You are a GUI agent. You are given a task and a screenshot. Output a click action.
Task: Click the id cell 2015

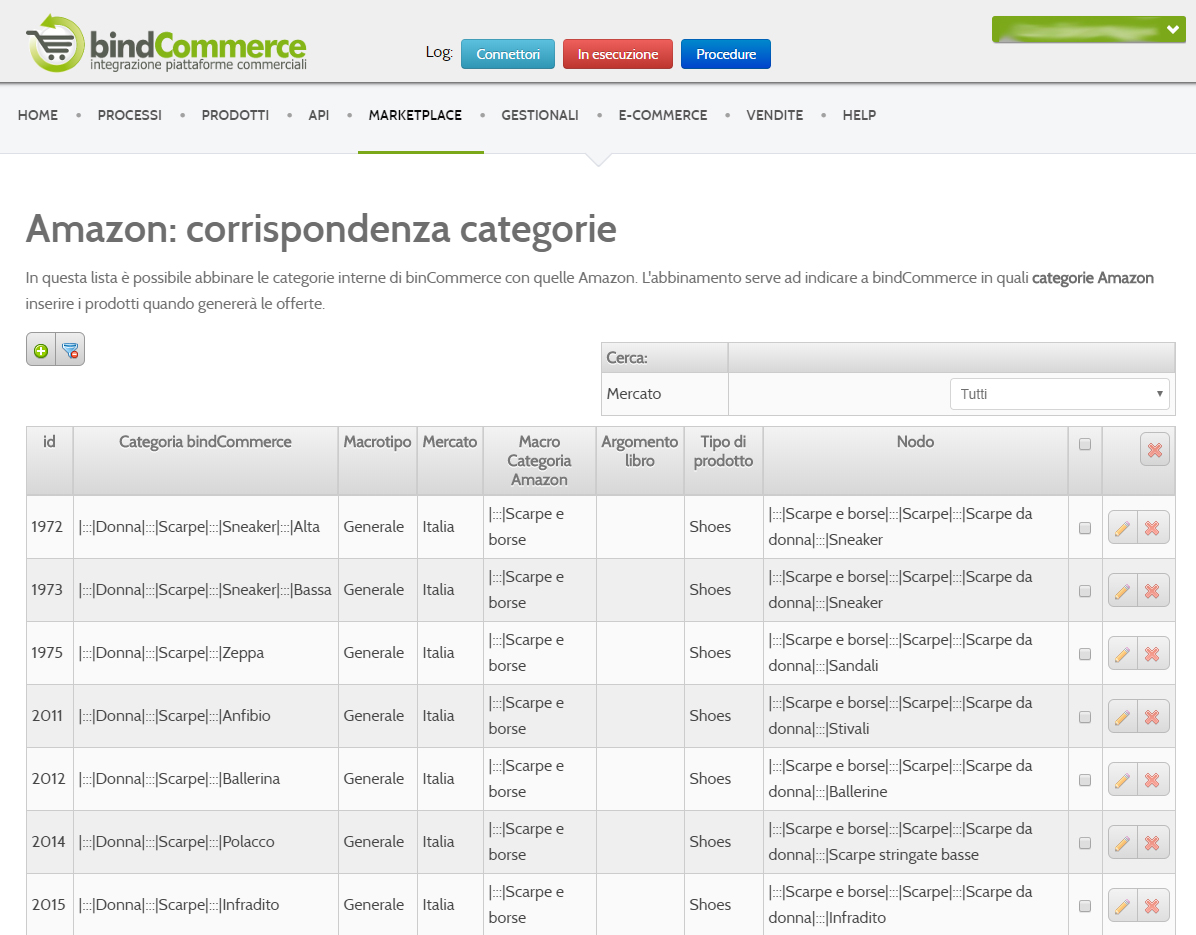point(49,905)
